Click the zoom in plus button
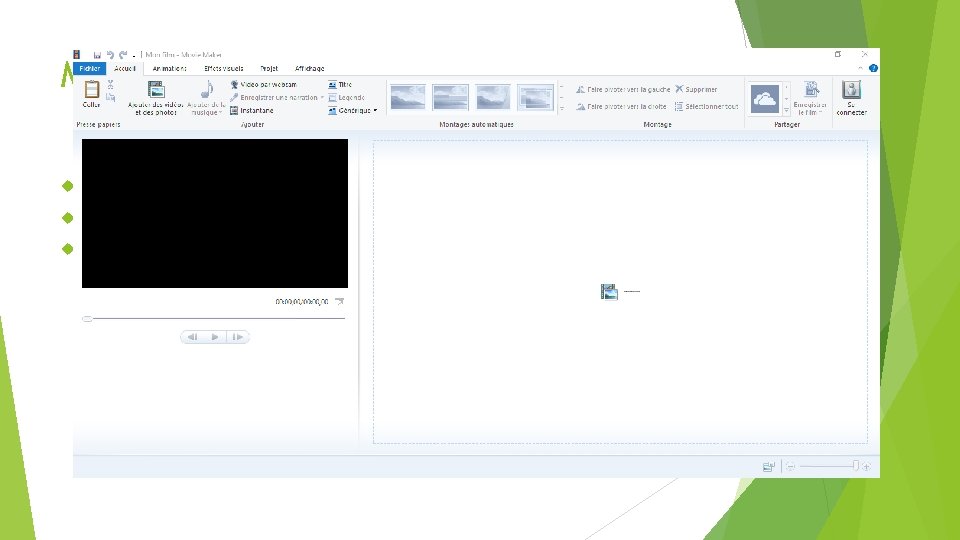The height and width of the screenshot is (540, 960). coord(866,467)
